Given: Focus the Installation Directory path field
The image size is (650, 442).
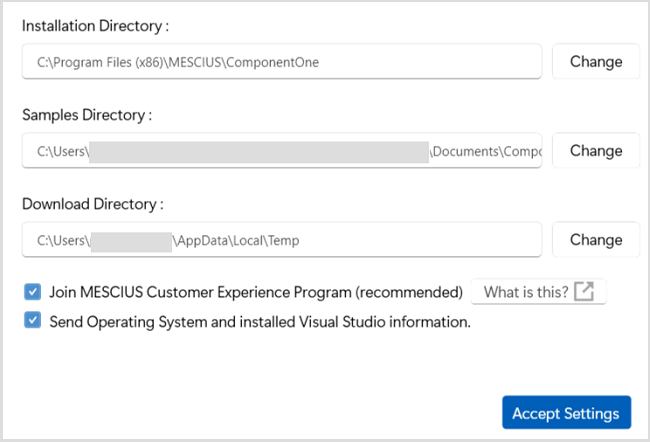Looking at the screenshot, I should (281, 62).
